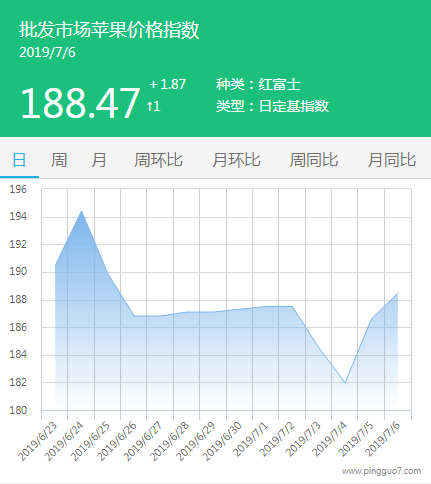The height and width of the screenshot is (484, 431).
Task: Click the 种类：红富士 label
Action: [x=258, y=84]
